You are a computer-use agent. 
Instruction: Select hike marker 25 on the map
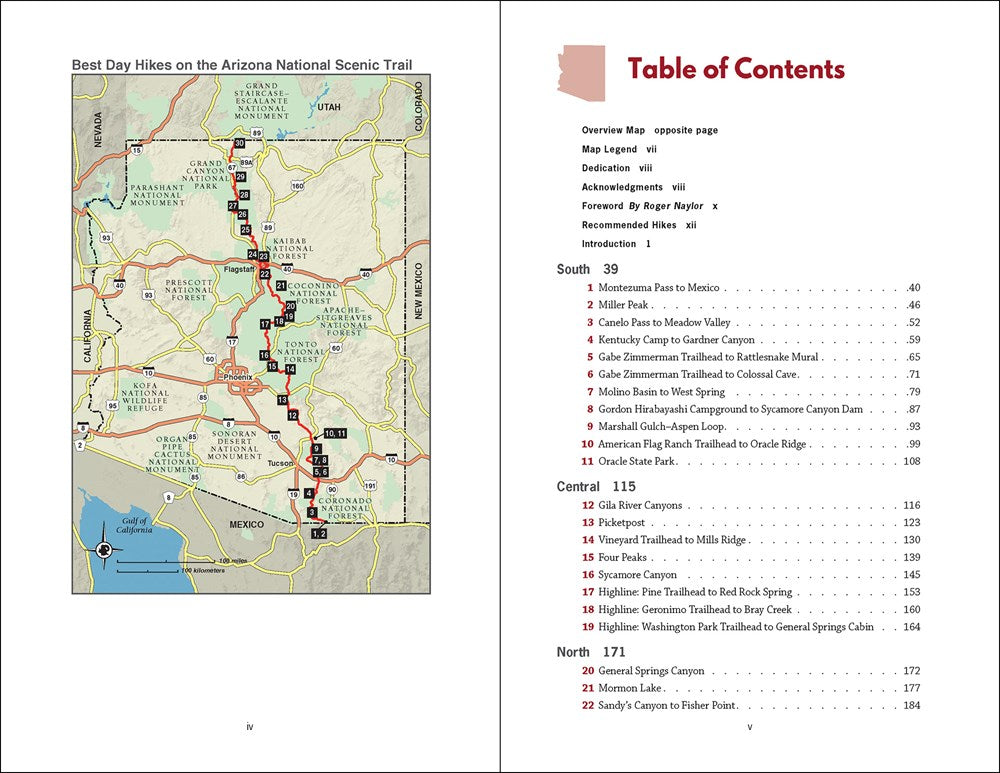(246, 230)
